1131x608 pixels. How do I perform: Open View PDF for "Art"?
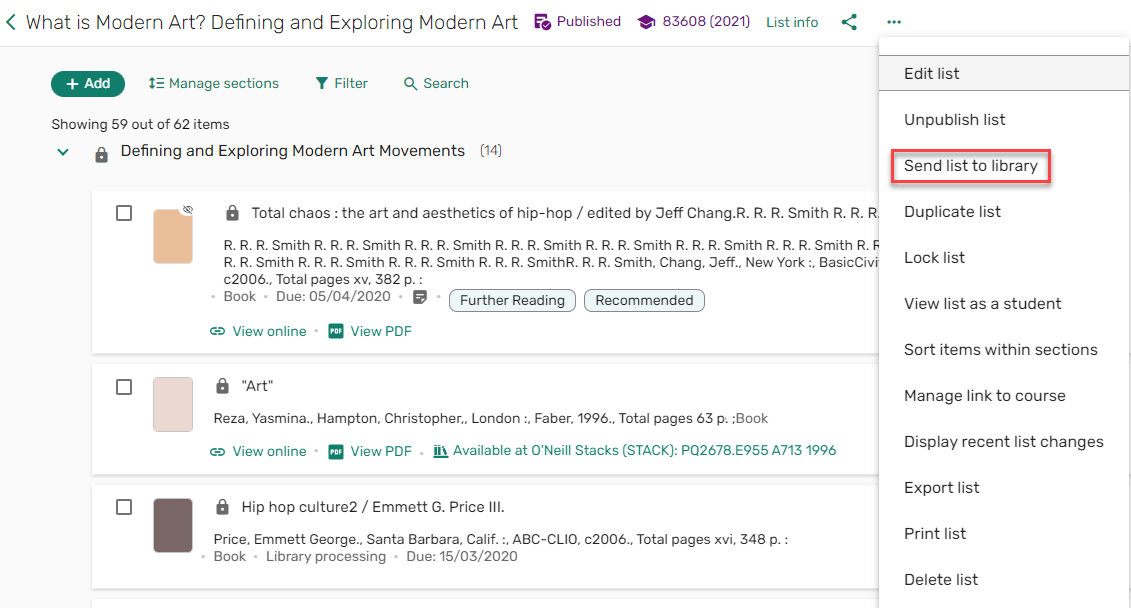[x=370, y=451]
